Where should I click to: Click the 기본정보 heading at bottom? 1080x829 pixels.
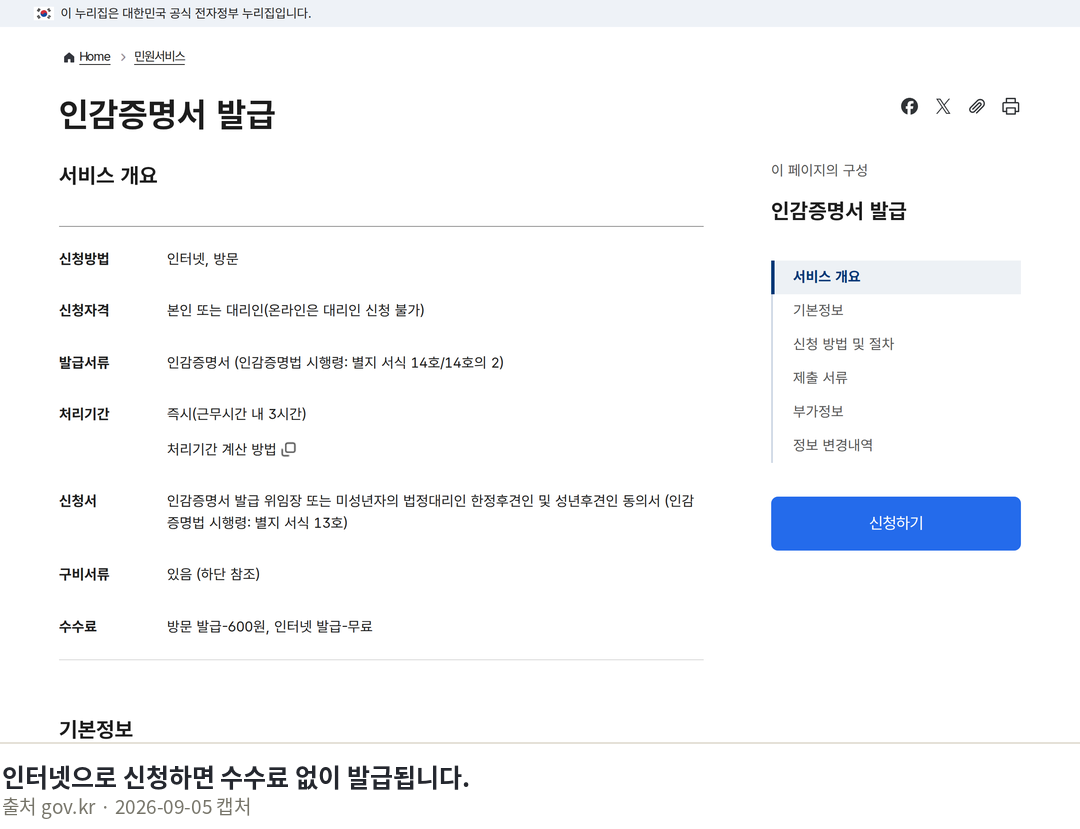coord(96,729)
